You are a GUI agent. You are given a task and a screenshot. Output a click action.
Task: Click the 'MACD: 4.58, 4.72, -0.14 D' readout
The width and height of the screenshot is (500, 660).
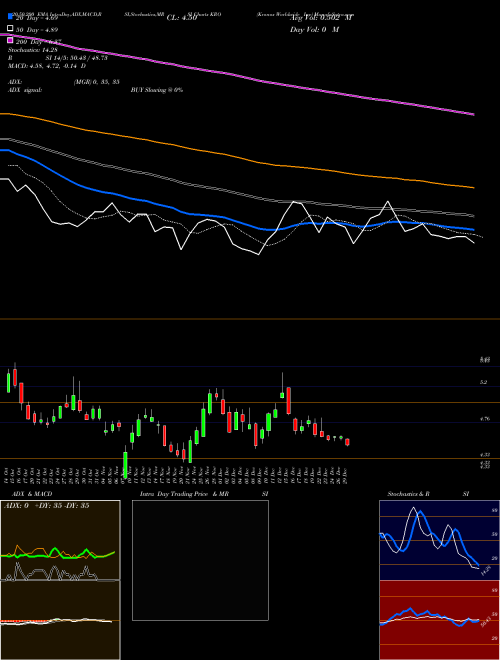(x=47, y=66)
